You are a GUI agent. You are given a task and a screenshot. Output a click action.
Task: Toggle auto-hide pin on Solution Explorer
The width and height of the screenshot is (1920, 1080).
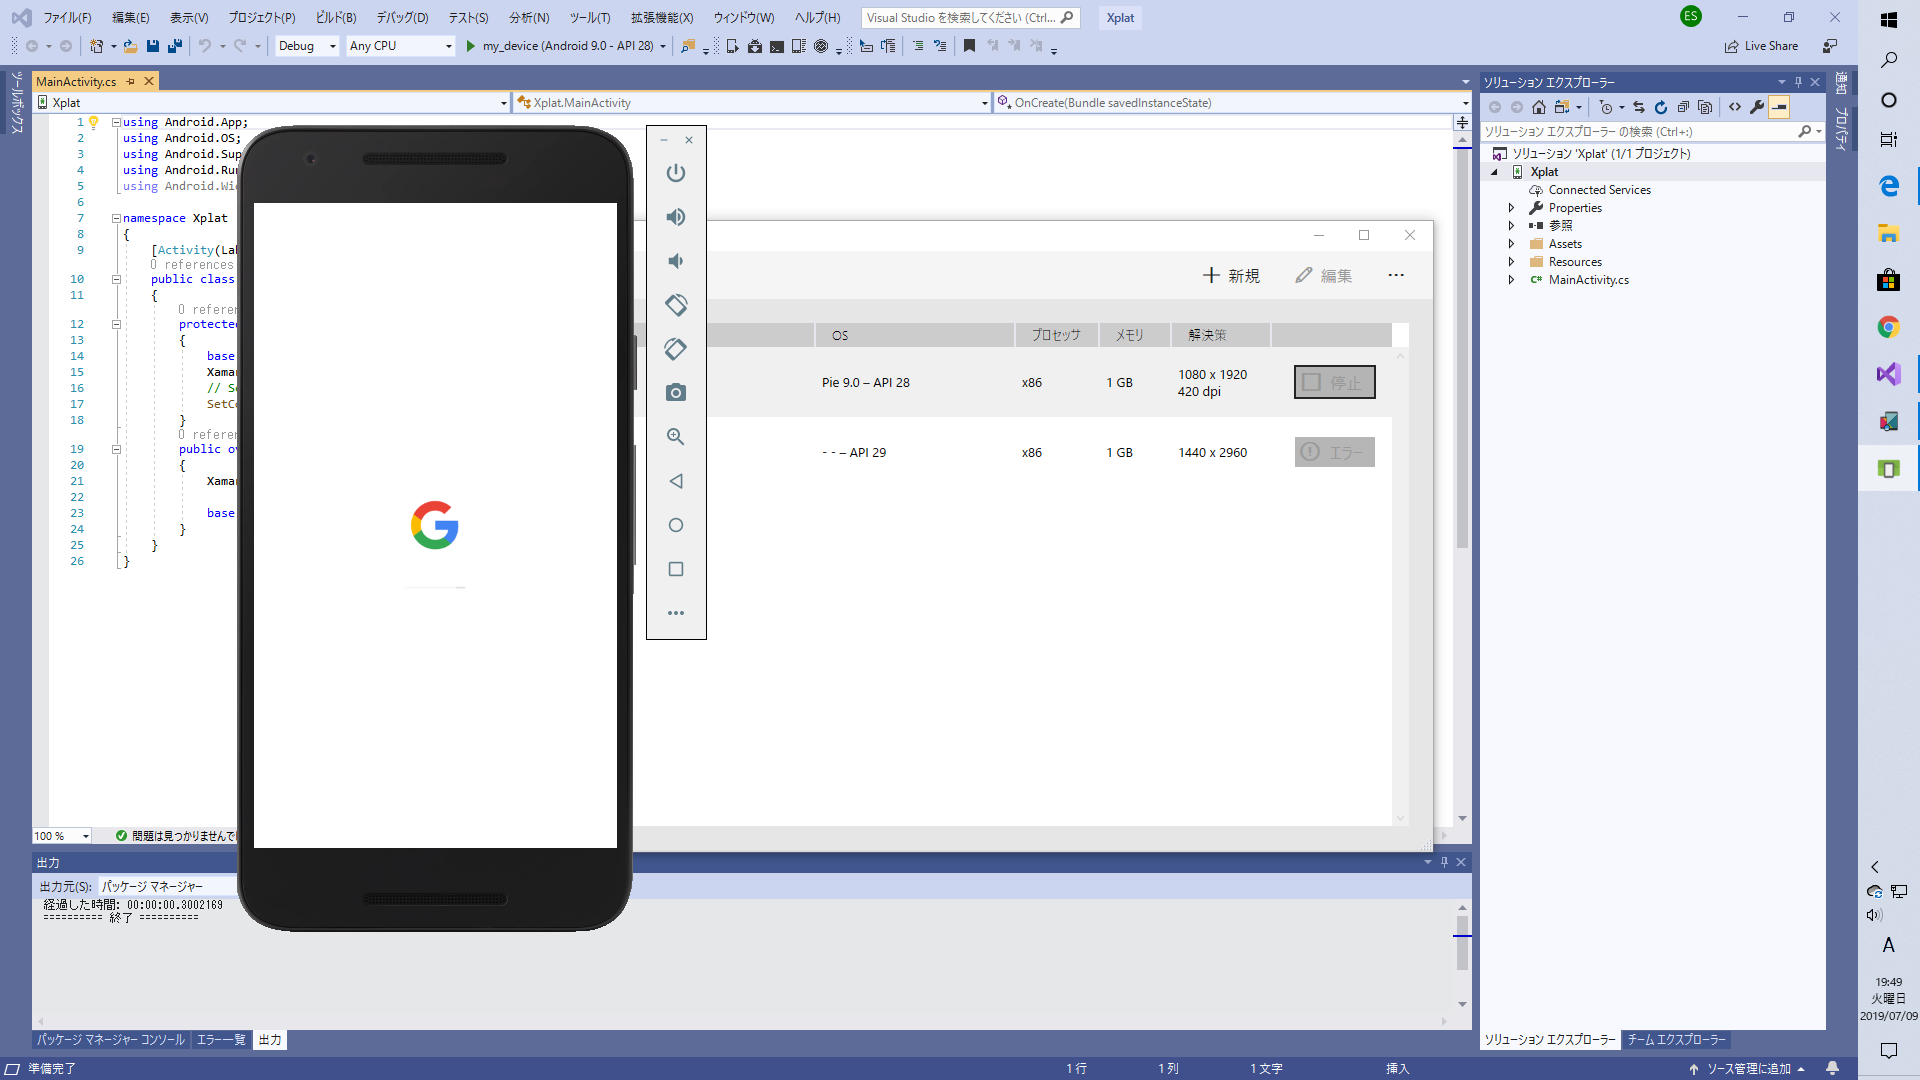[x=1798, y=82]
